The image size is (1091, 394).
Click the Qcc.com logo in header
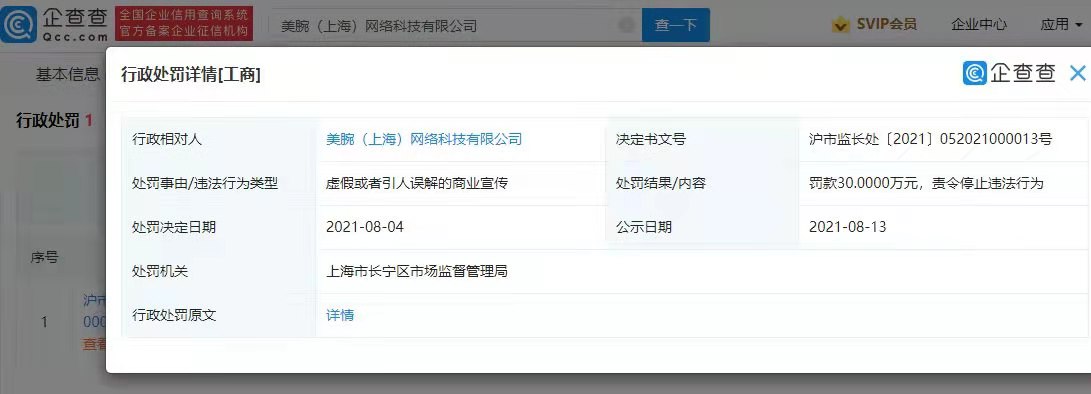point(54,24)
